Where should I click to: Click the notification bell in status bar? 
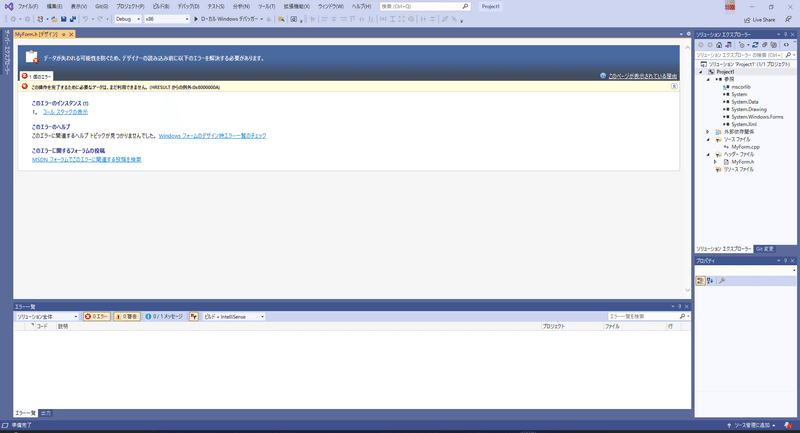tap(788, 425)
